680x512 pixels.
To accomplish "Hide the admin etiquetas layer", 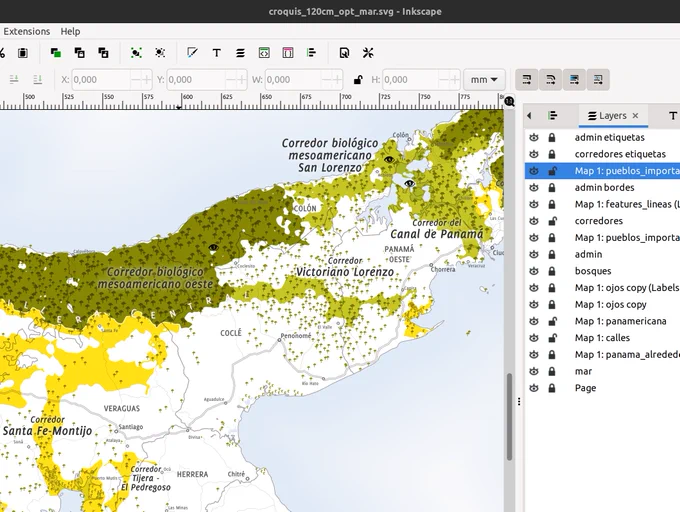I will tap(534, 137).
